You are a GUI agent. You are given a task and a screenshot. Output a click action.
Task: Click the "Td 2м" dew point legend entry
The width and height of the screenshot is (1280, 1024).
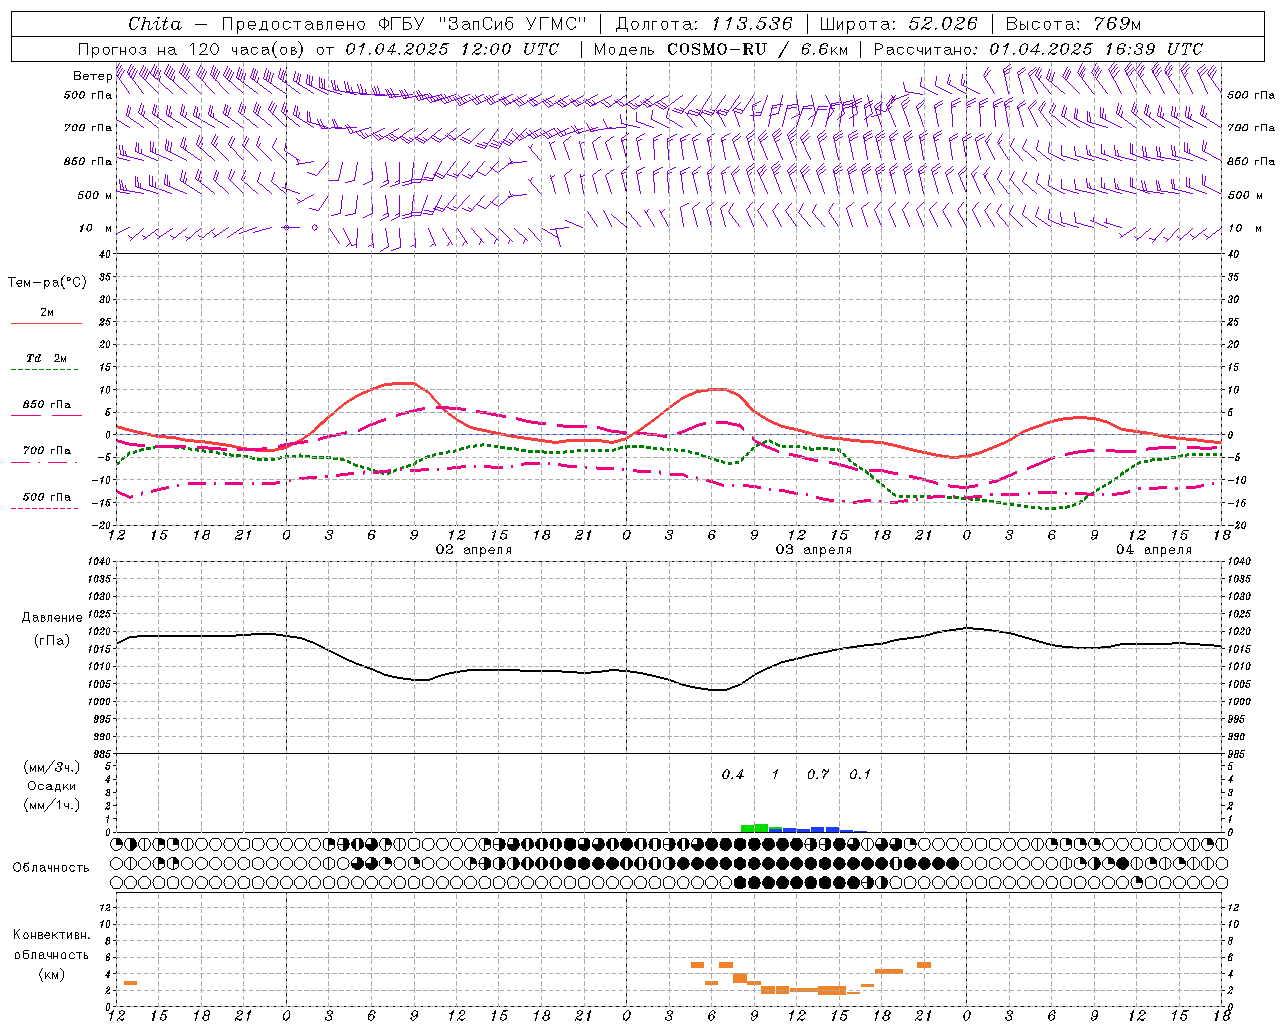coord(46,358)
